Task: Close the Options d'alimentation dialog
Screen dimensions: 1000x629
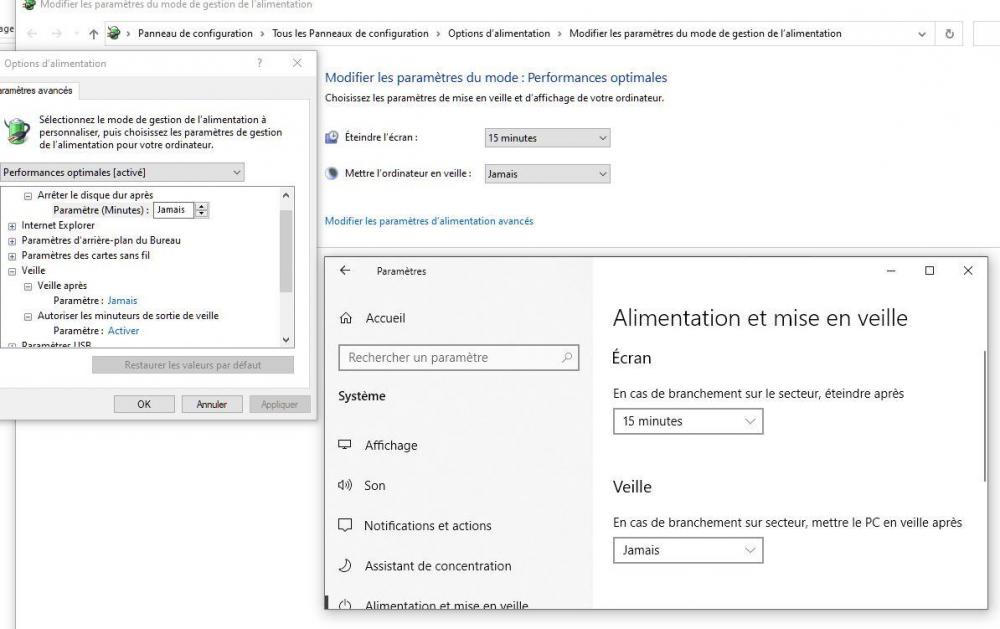Action: [297, 63]
